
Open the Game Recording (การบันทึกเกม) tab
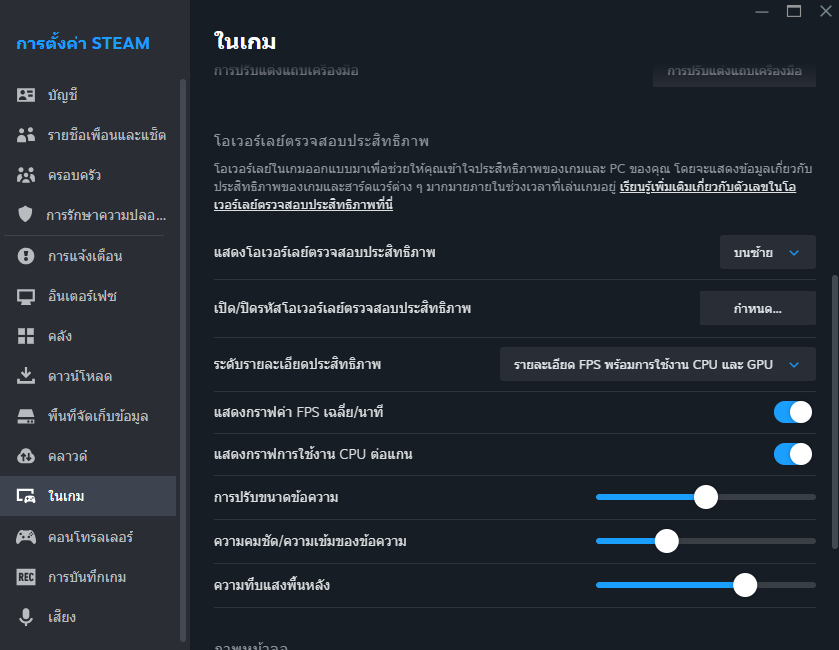point(87,577)
